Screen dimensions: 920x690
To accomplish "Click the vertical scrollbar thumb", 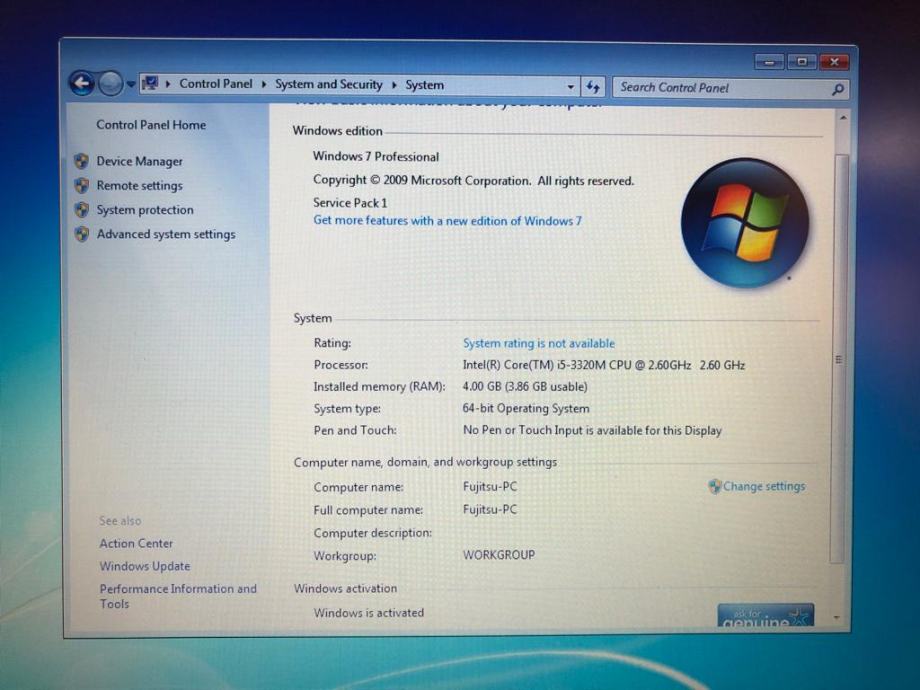I will (x=839, y=358).
